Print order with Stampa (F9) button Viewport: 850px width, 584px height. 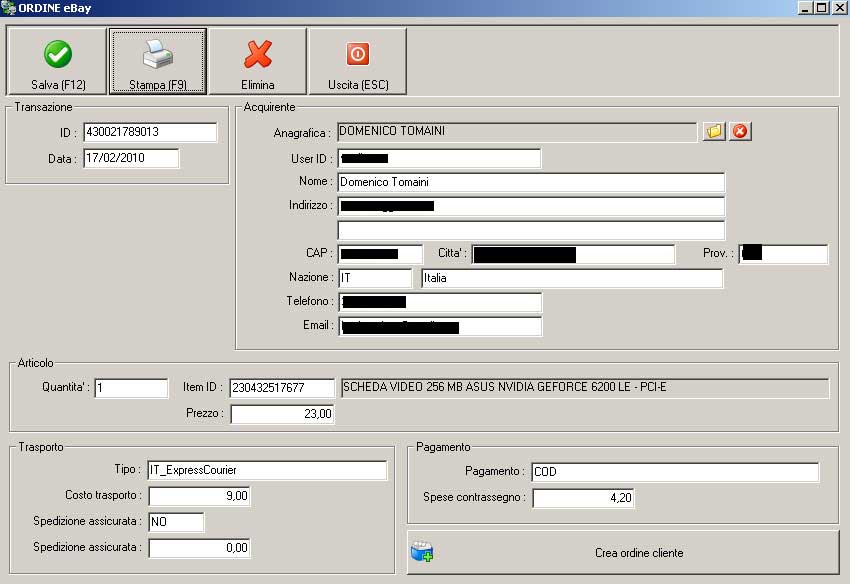[158, 61]
